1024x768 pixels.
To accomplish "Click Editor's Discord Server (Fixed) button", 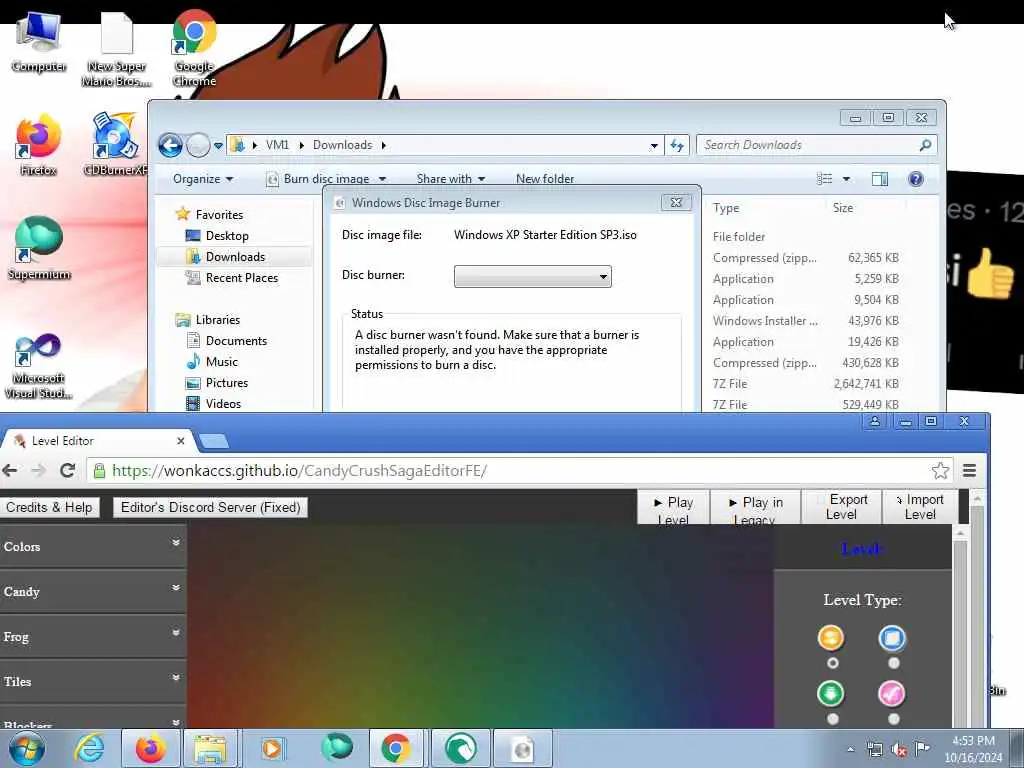I will [210, 507].
